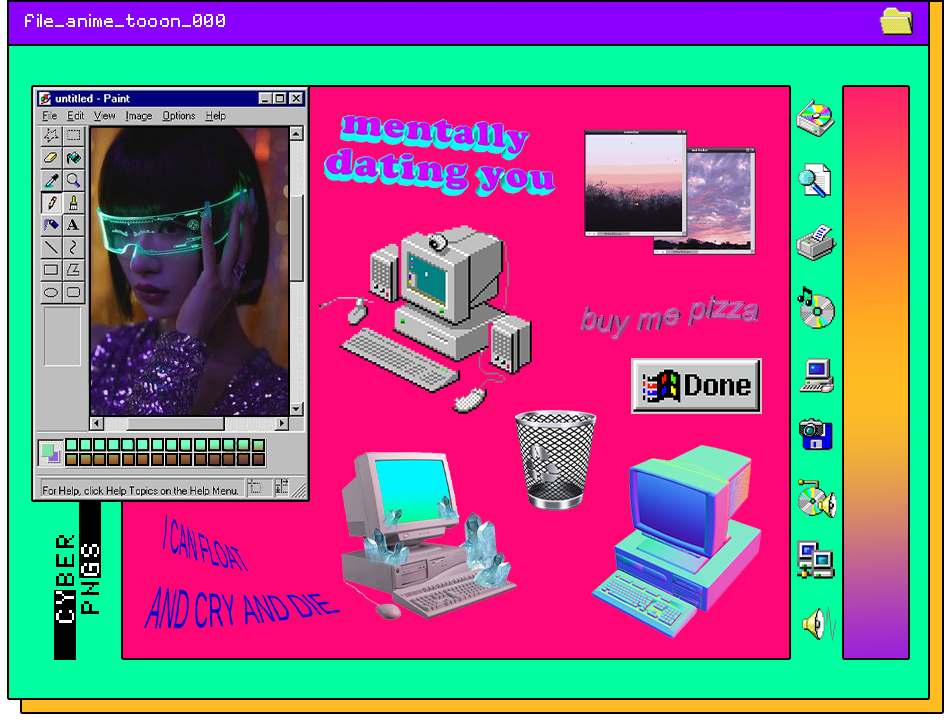Screen dimensions: 950x723
Task: Open the Edit menu in Paint
Action: 75,116
